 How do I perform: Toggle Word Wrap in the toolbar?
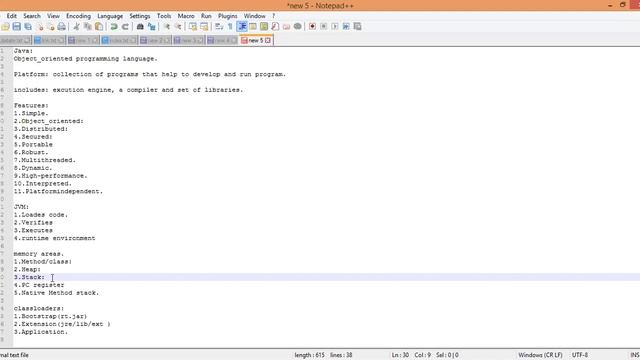pos(219,27)
